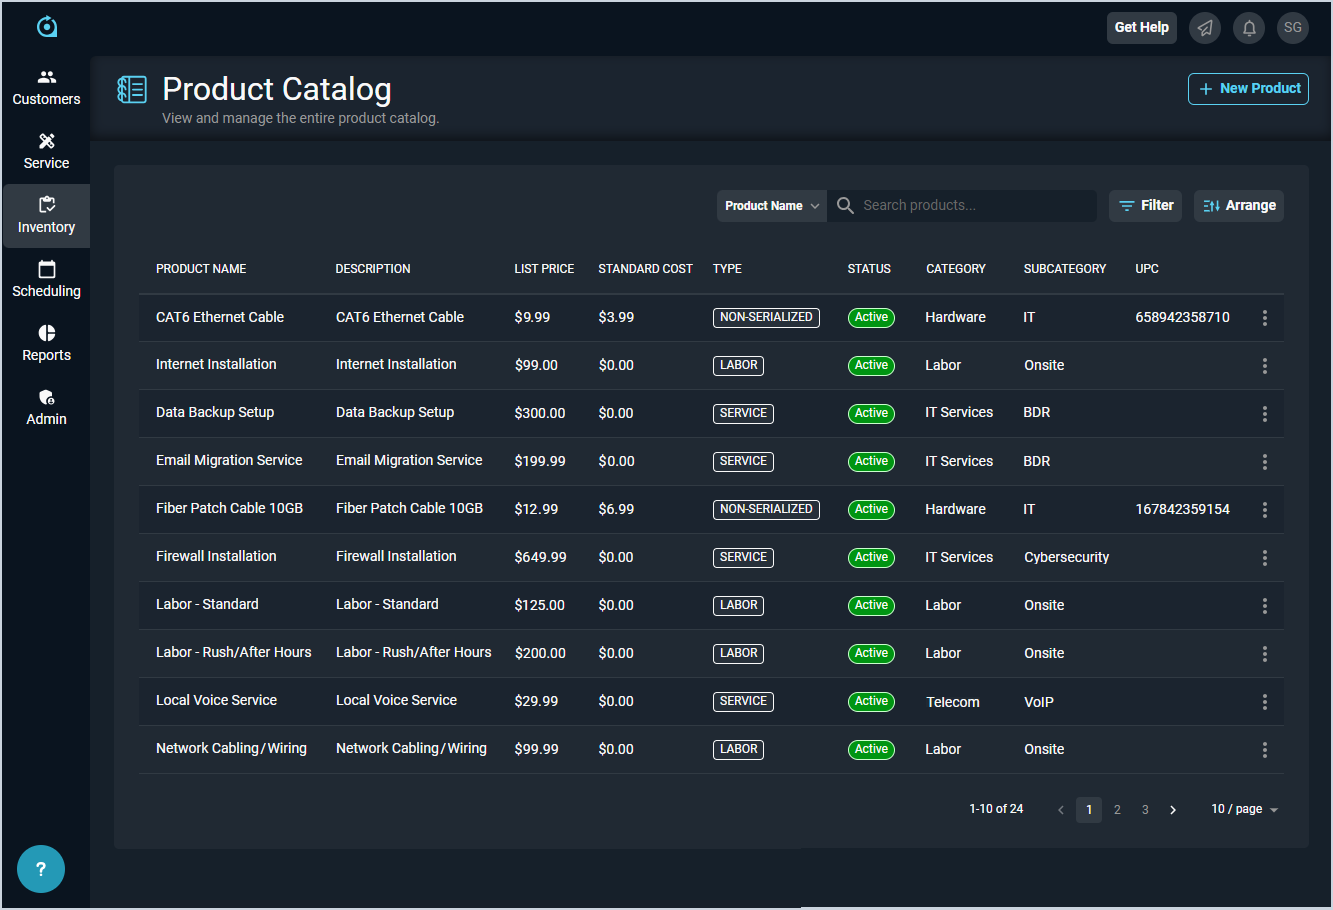
Task: Jump to page 3 in pagination
Action: click(x=1145, y=810)
